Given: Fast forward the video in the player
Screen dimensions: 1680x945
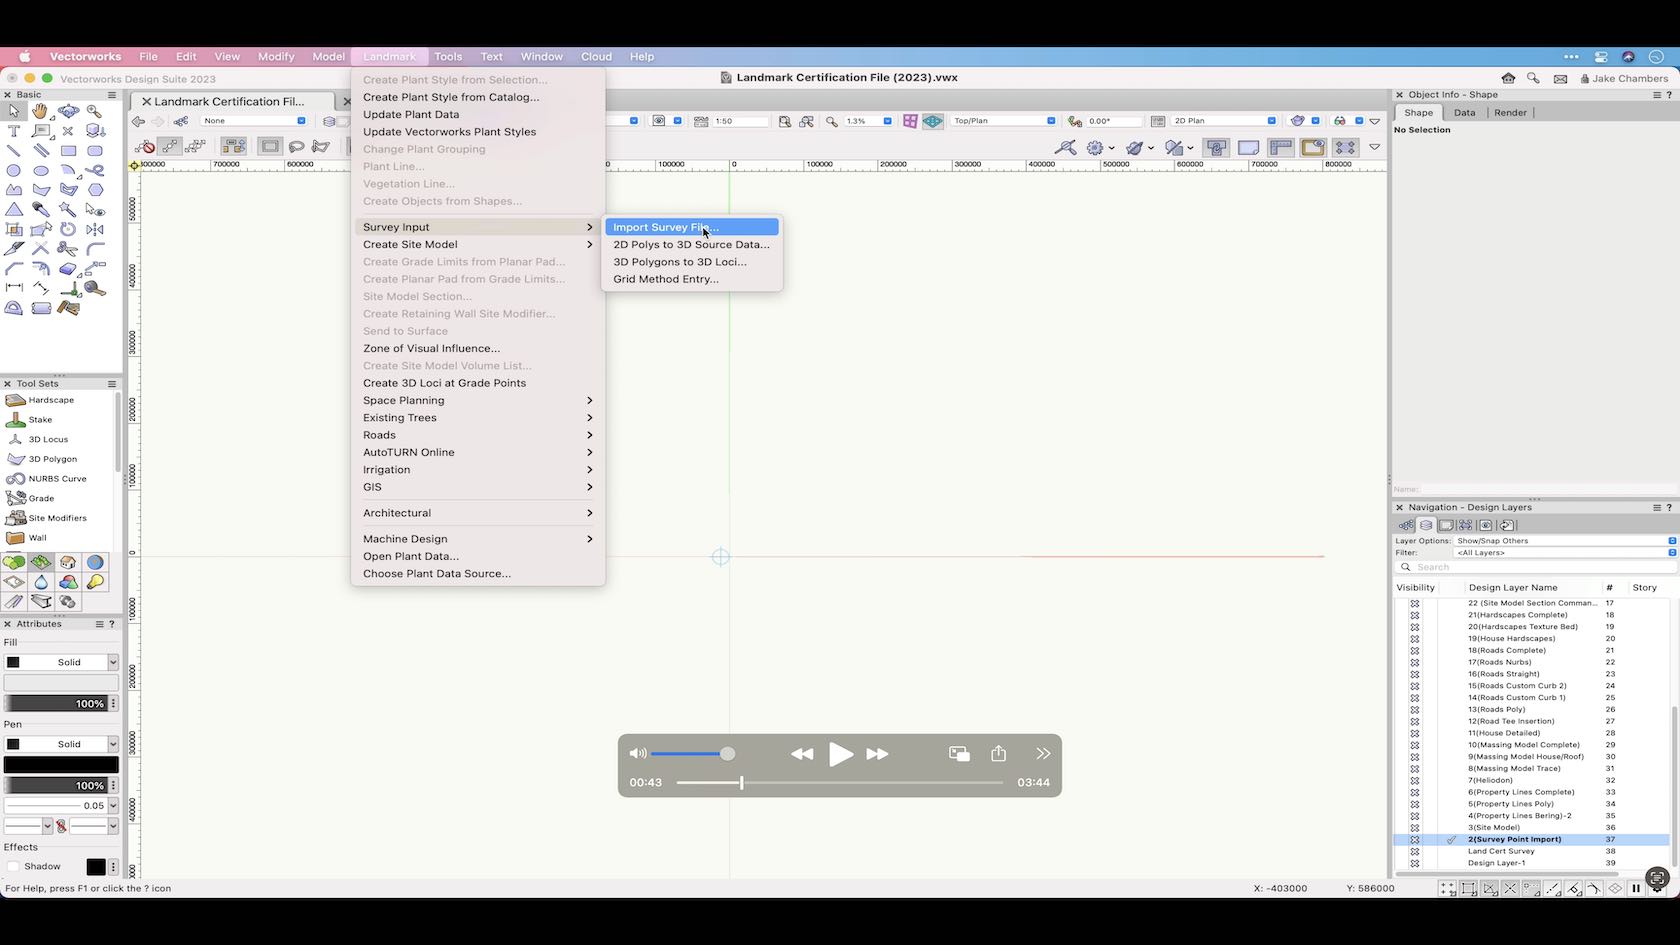Looking at the screenshot, I should tap(877, 754).
